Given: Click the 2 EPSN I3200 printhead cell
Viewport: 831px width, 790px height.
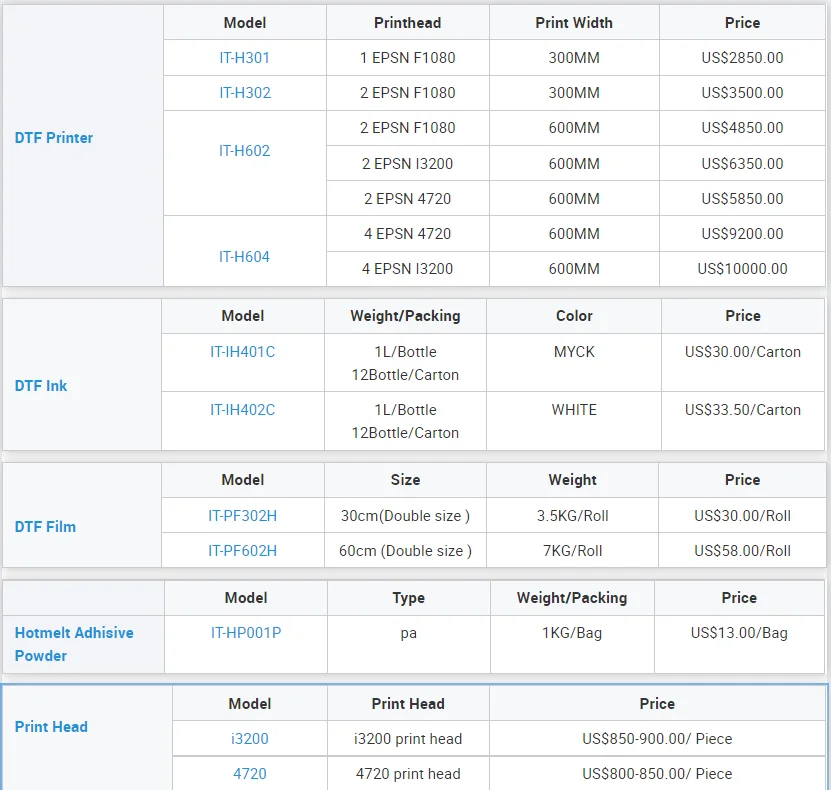Looking at the screenshot, I should click(x=408, y=164).
